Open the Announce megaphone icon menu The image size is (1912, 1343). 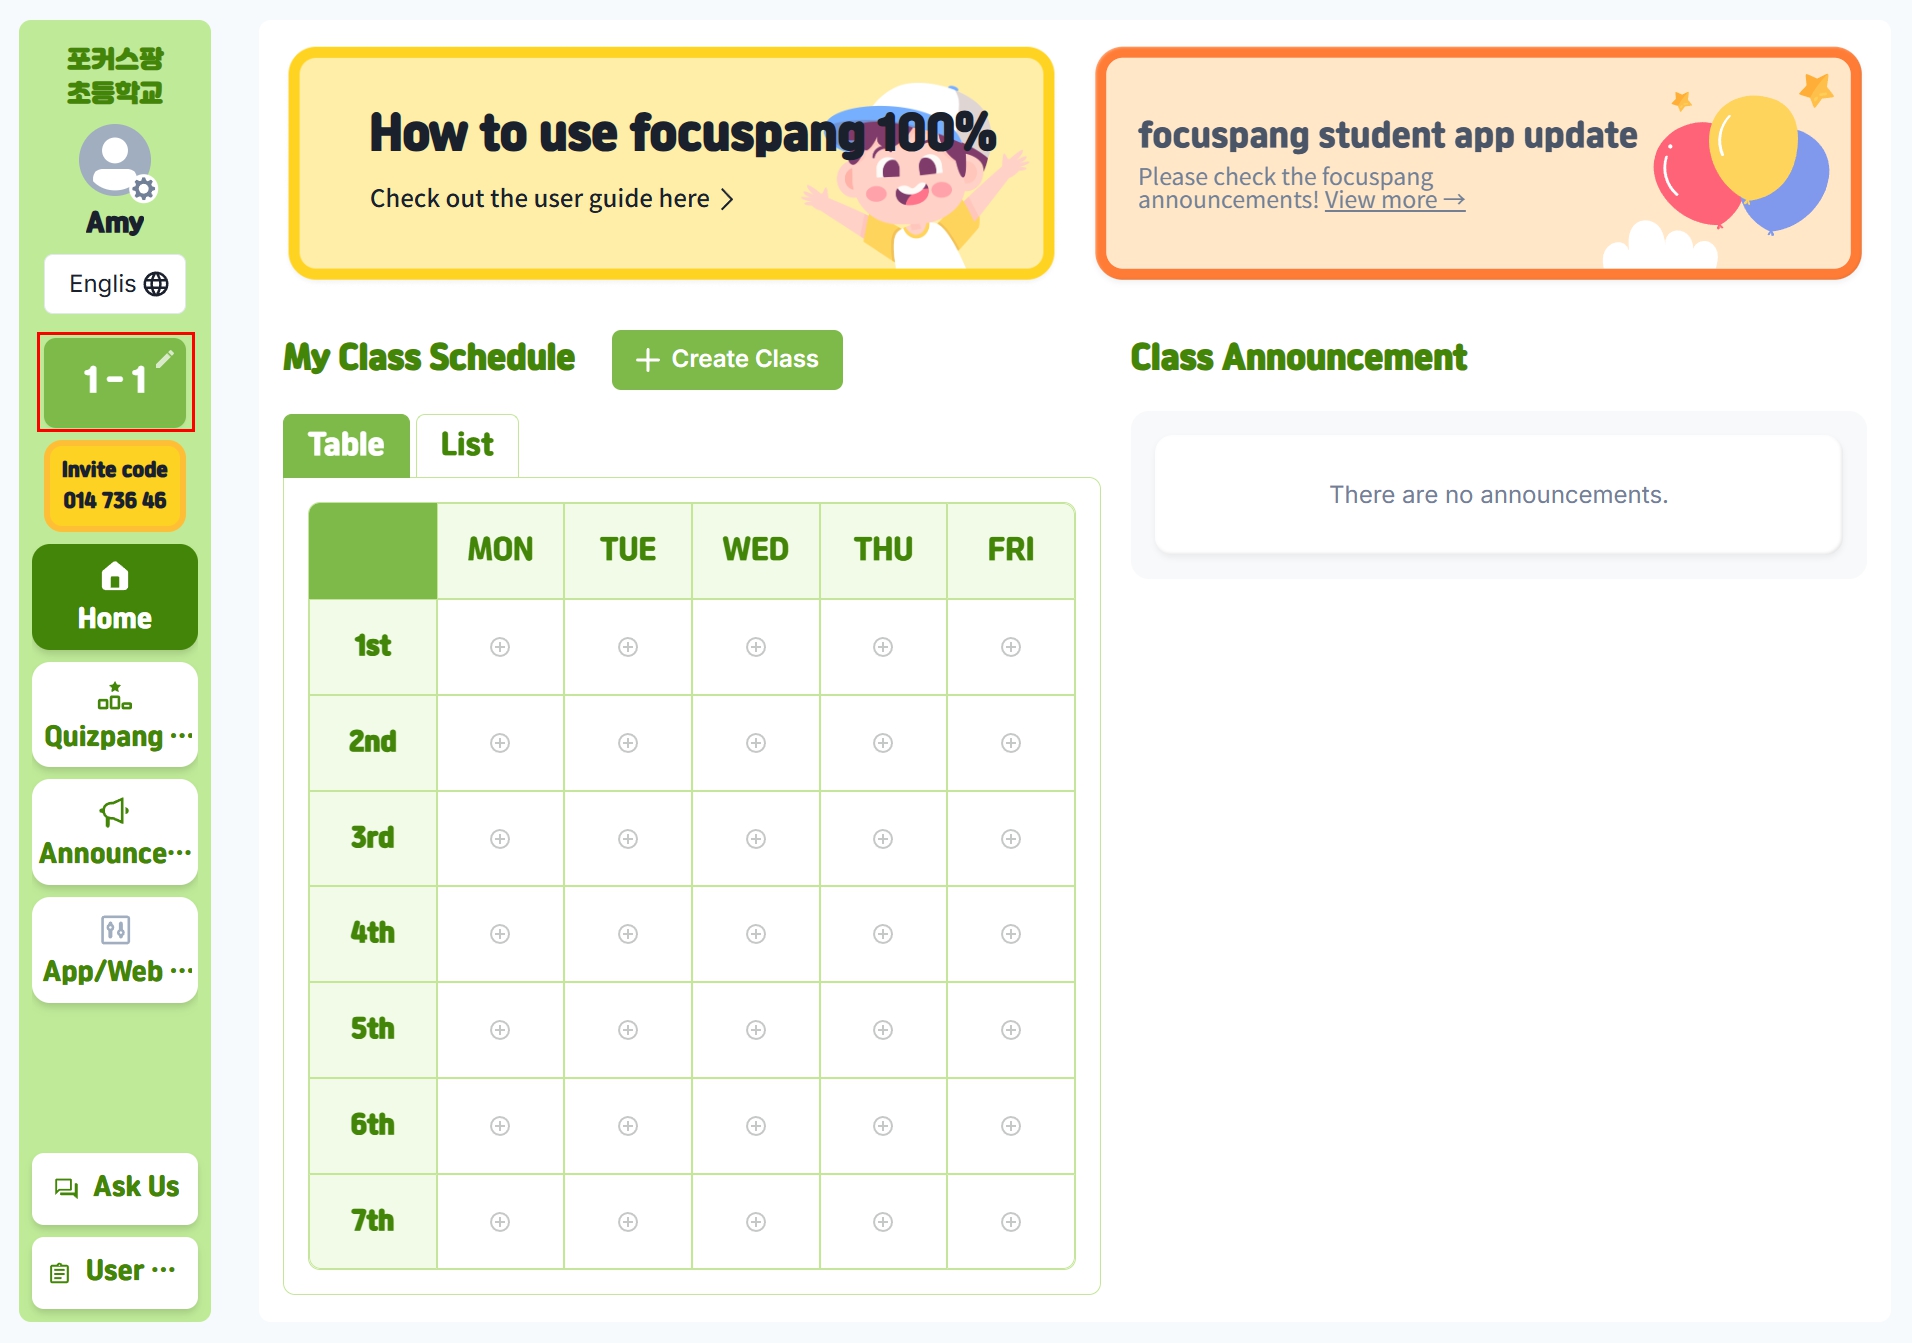click(115, 812)
